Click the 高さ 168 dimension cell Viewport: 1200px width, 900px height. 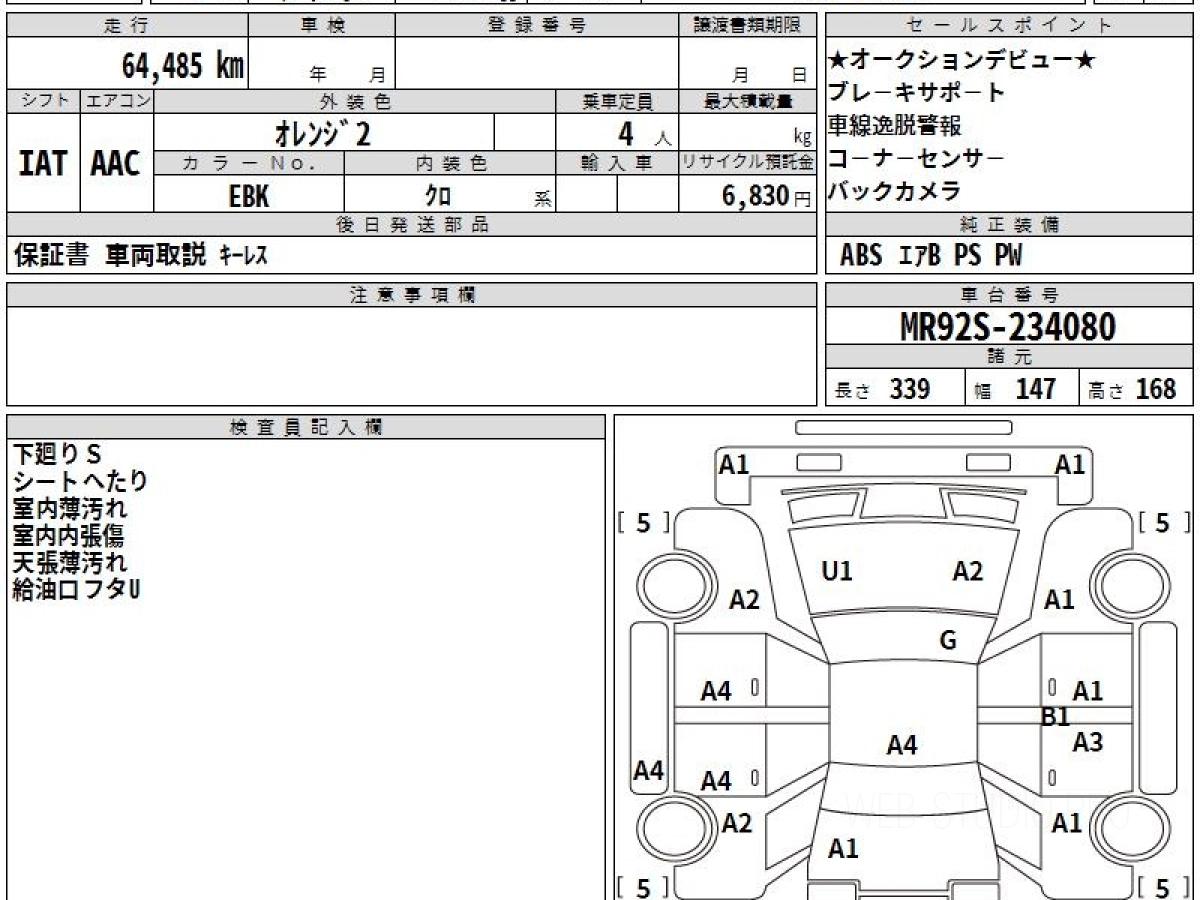pos(1137,388)
